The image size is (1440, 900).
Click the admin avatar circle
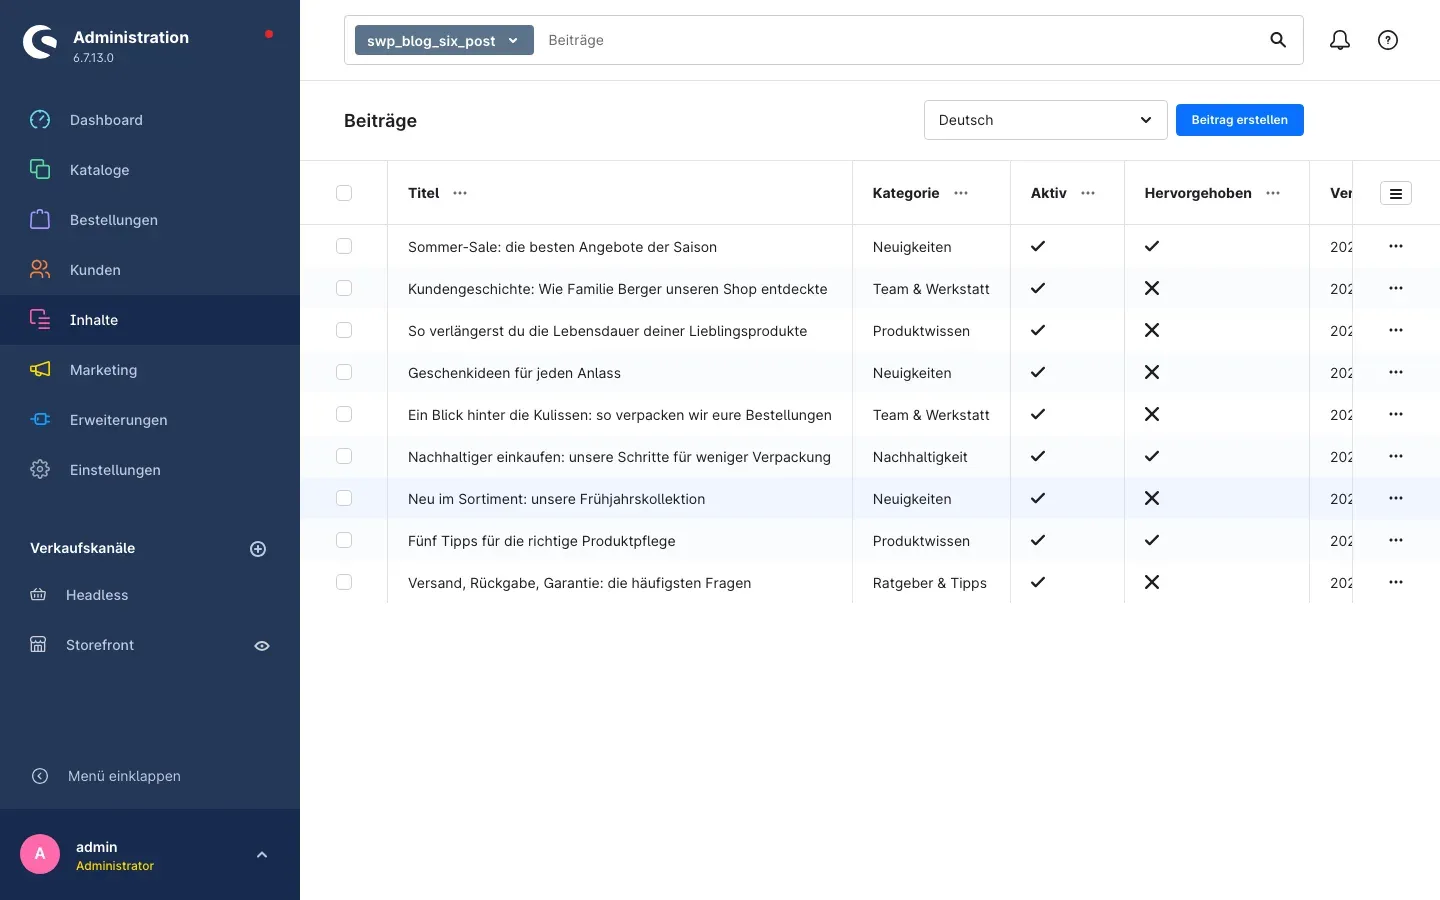click(40, 854)
